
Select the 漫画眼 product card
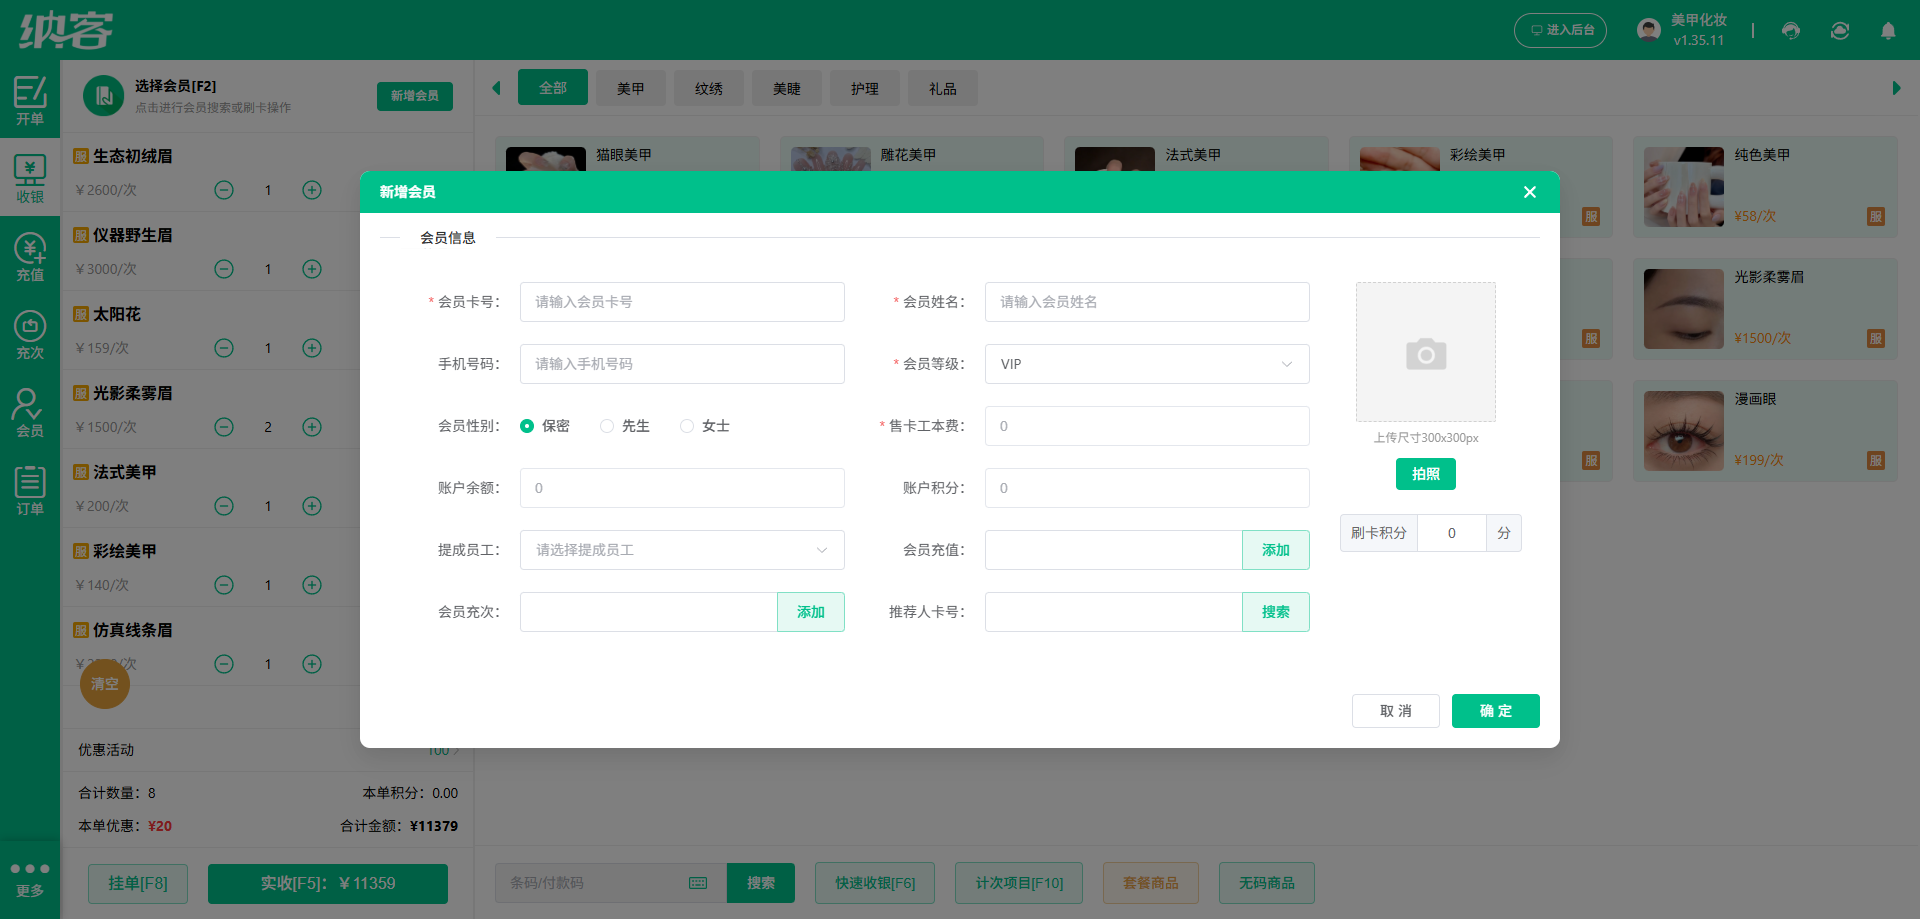point(1765,431)
